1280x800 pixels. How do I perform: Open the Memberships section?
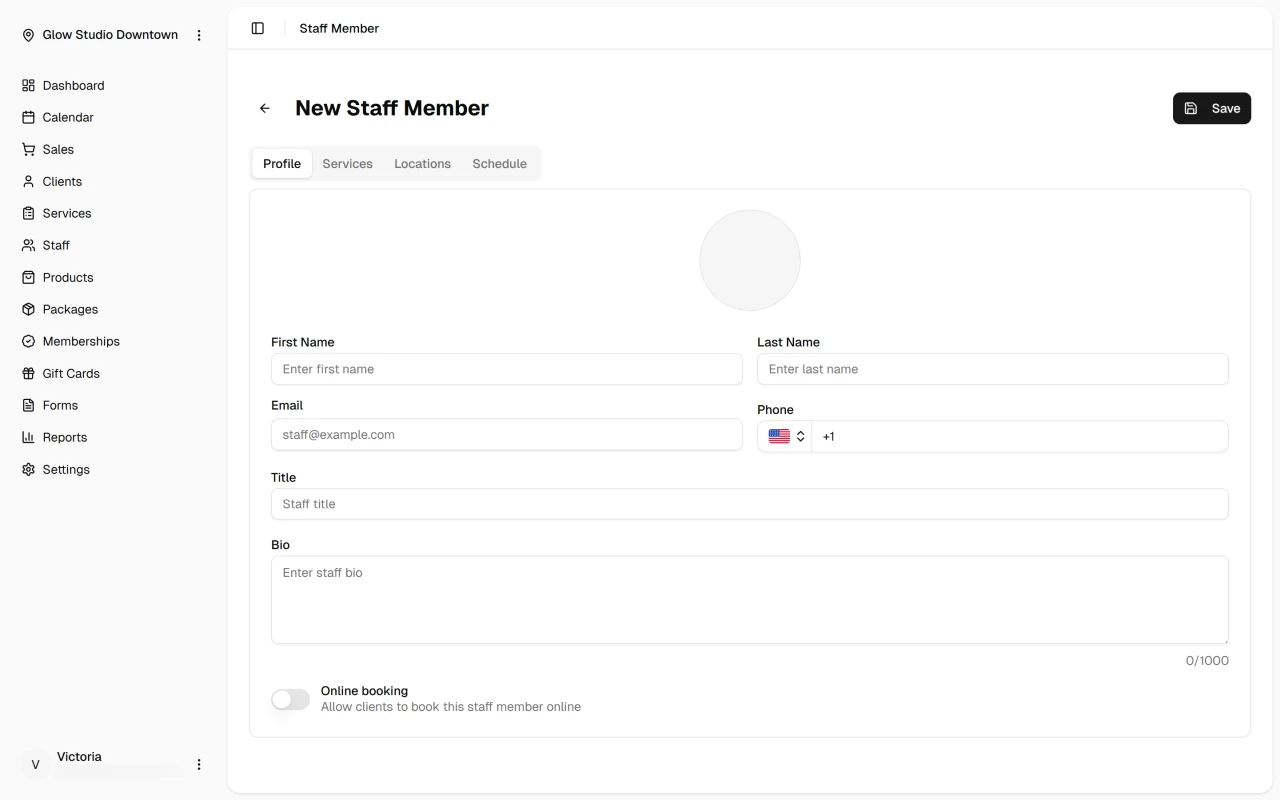click(81, 342)
